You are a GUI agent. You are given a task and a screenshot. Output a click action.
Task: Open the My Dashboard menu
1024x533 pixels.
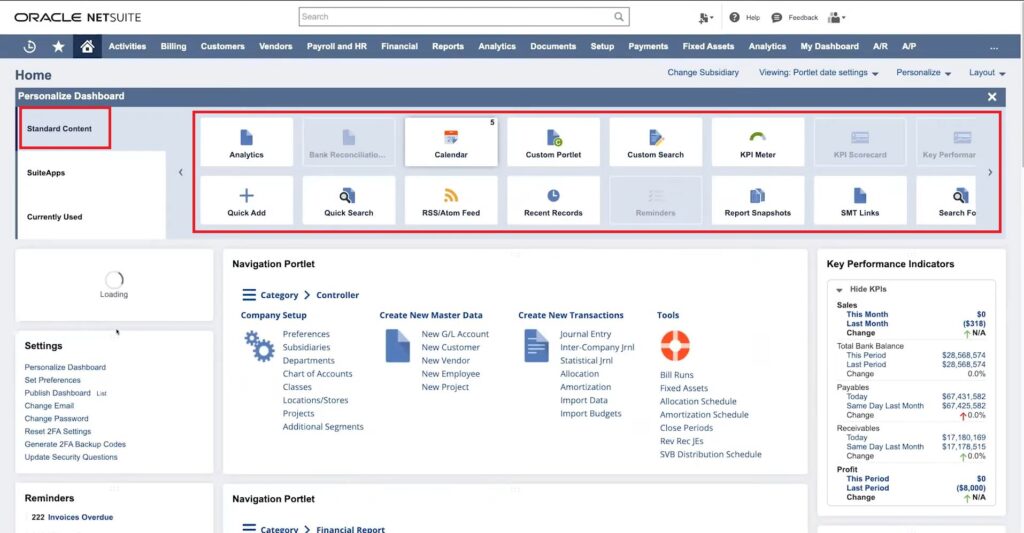829,46
